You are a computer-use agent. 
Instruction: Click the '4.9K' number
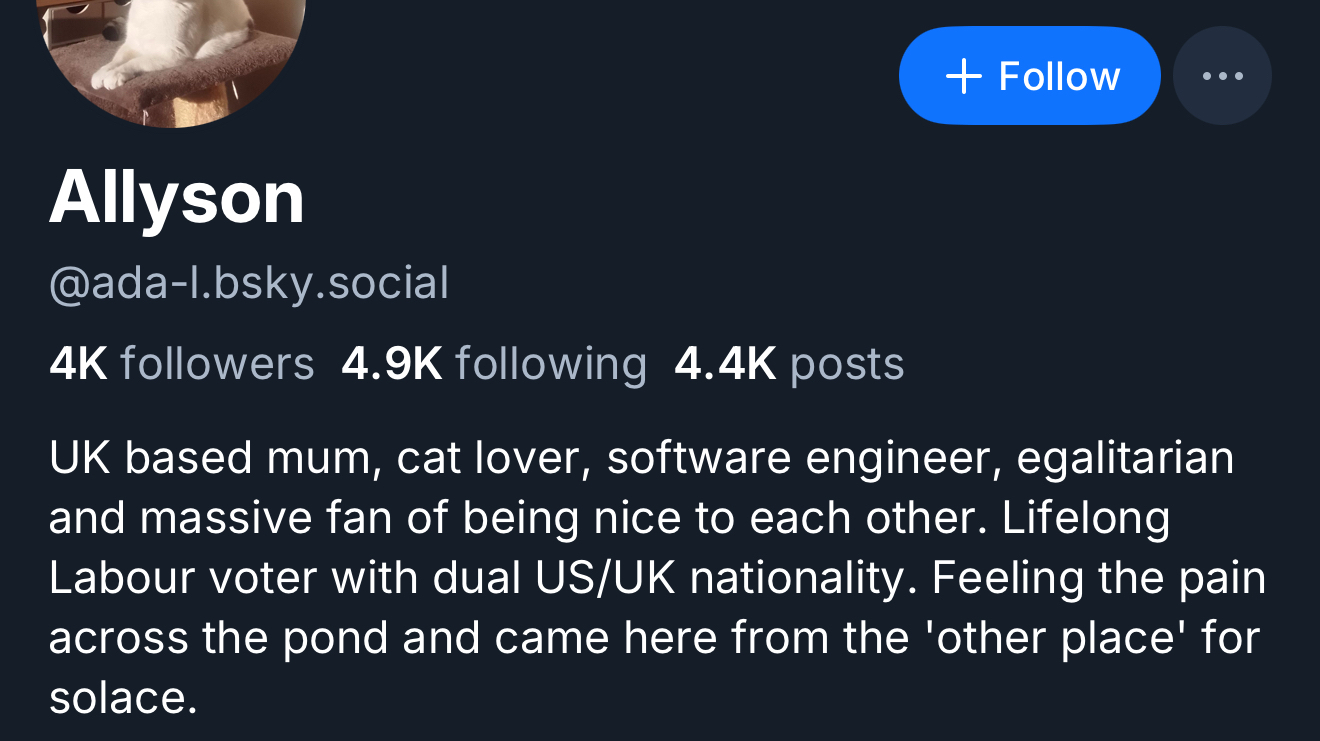[391, 364]
